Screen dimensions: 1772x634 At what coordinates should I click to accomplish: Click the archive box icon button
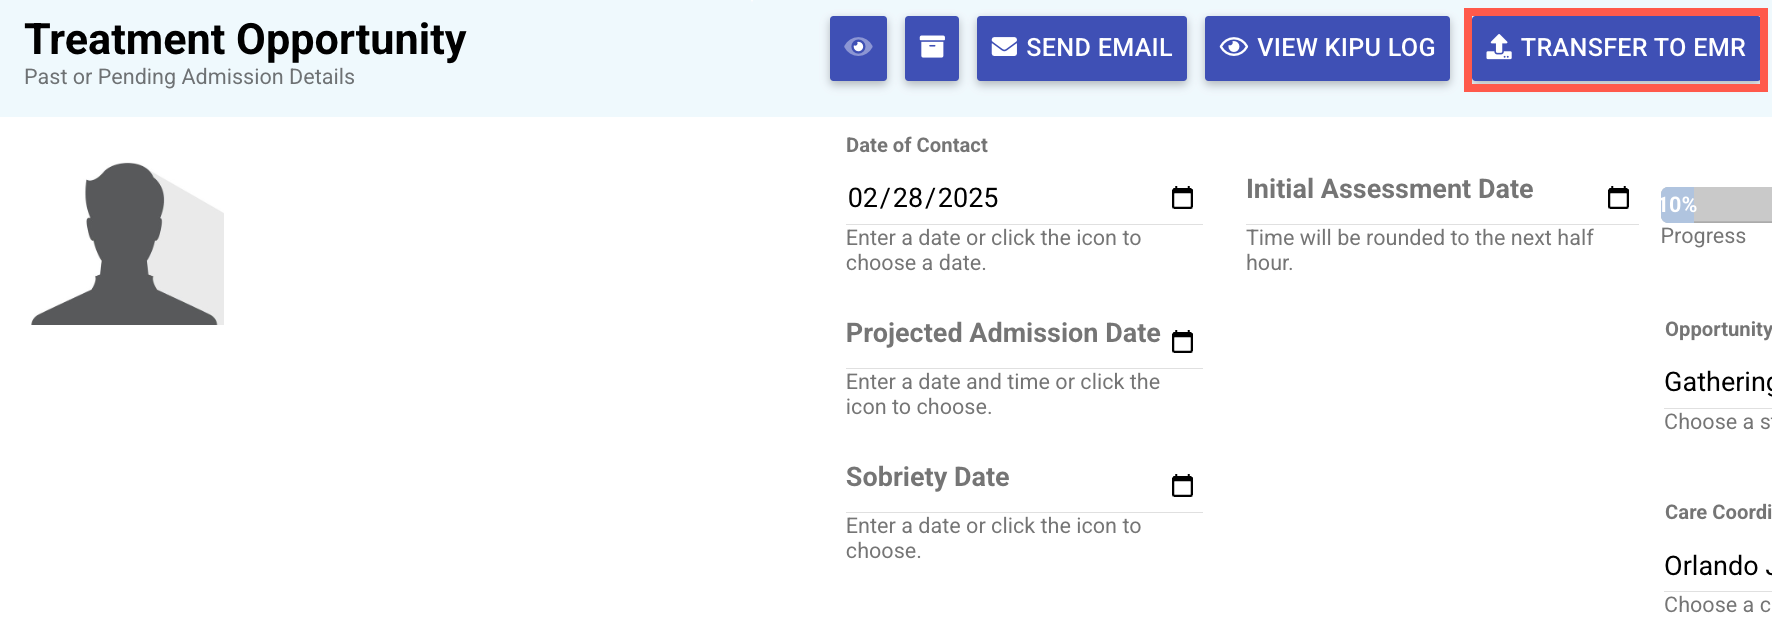pos(932,48)
